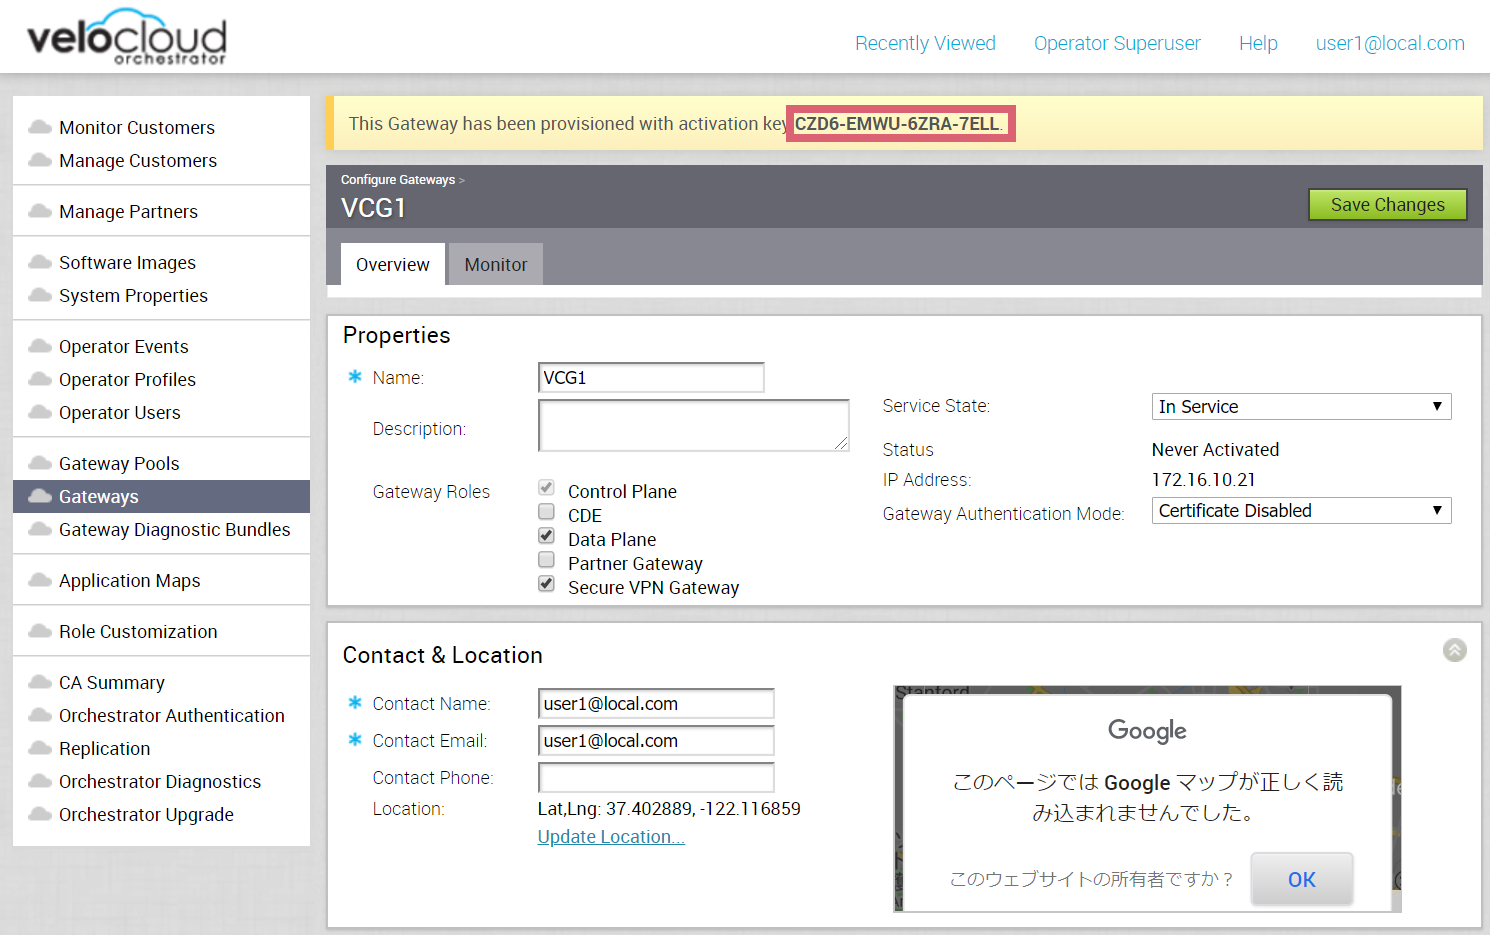
Task: Click the cloud icon beside Orchestrator Upgrade
Action: (x=40, y=814)
